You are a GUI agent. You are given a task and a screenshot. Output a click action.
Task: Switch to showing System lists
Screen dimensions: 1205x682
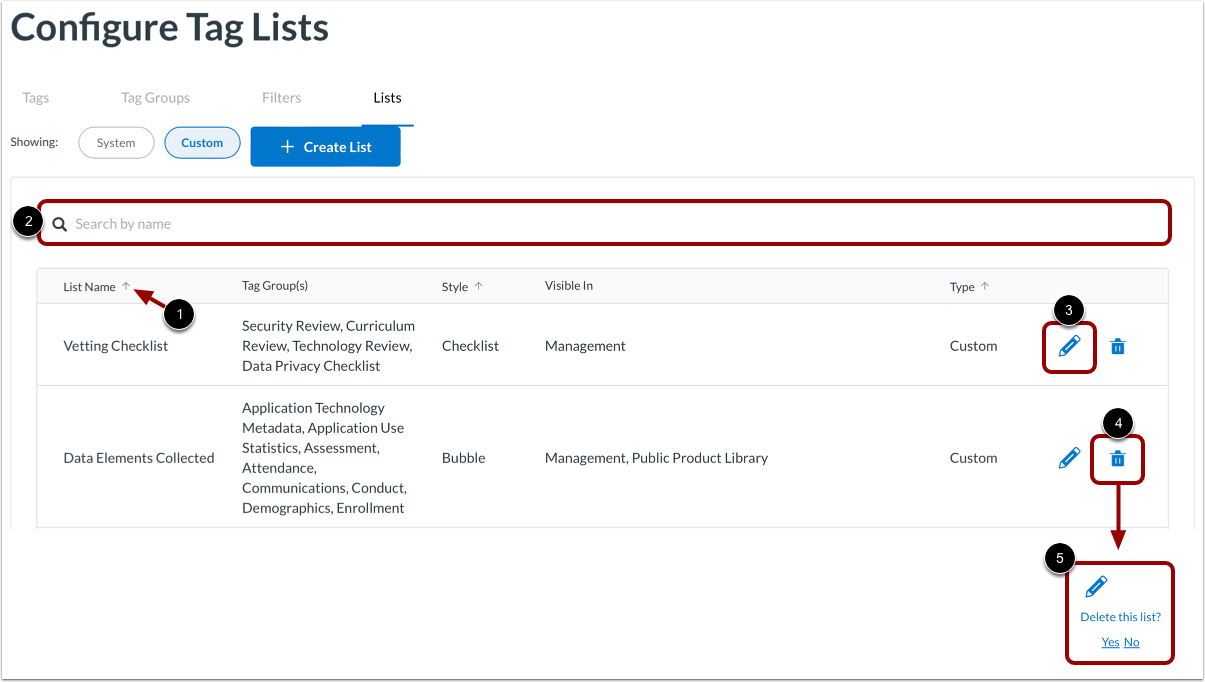pos(116,142)
